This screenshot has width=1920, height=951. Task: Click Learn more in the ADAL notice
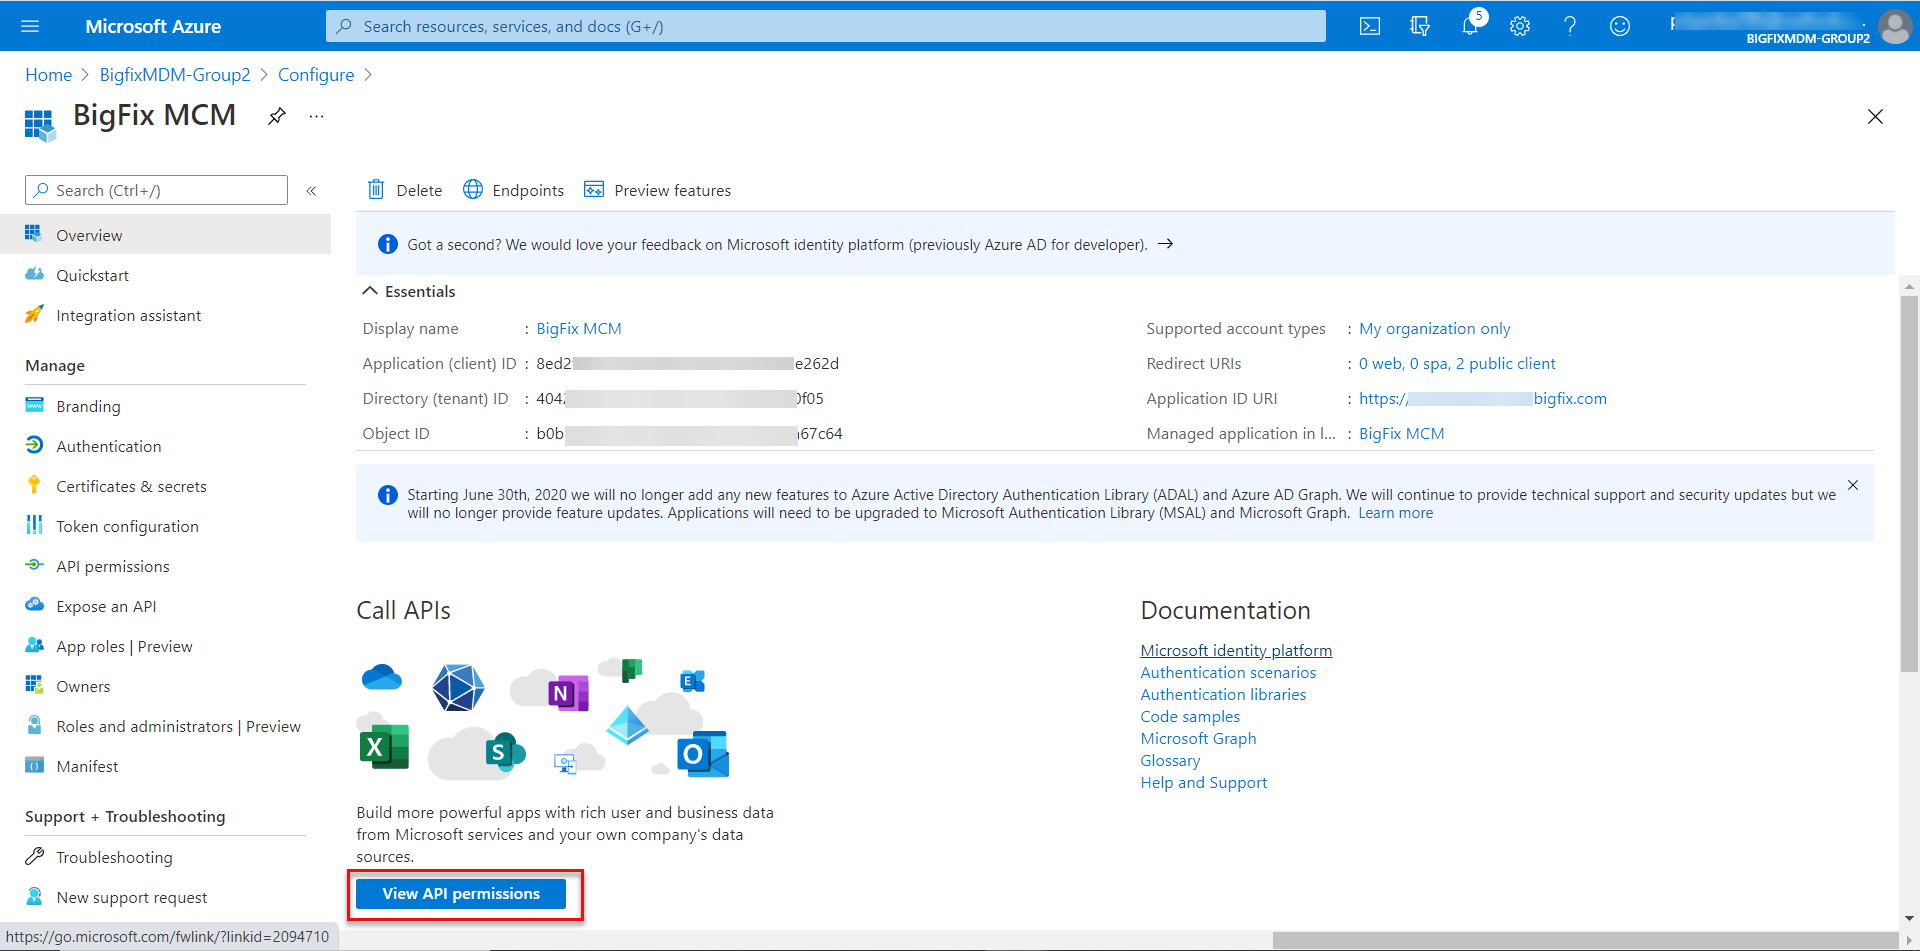pyautogui.click(x=1395, y=513)
